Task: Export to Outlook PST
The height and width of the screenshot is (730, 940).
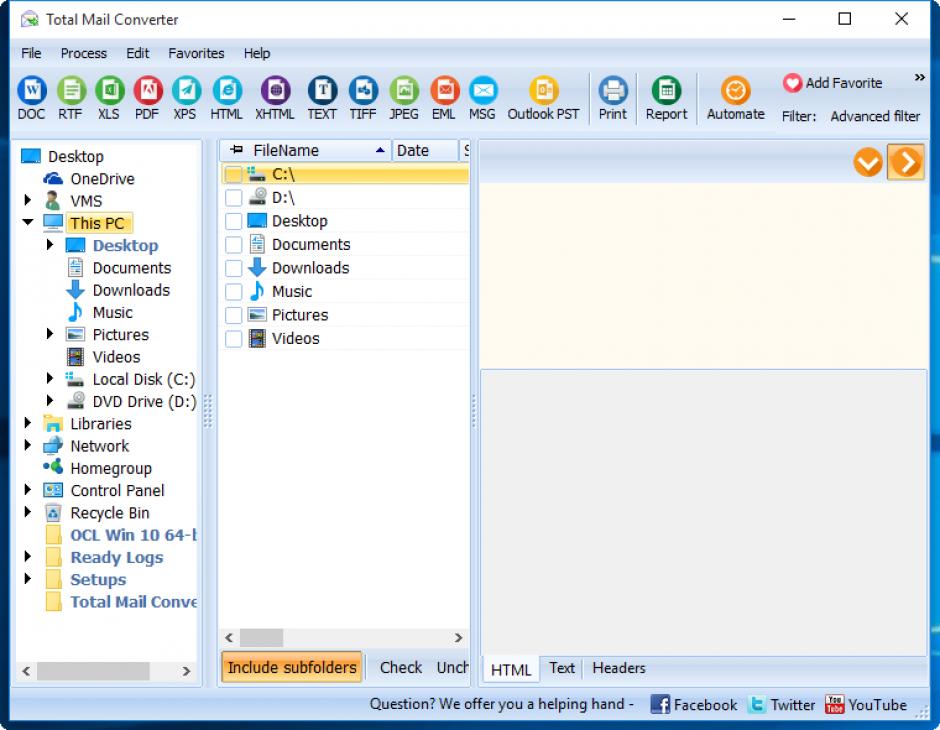Action: [544, 98]
